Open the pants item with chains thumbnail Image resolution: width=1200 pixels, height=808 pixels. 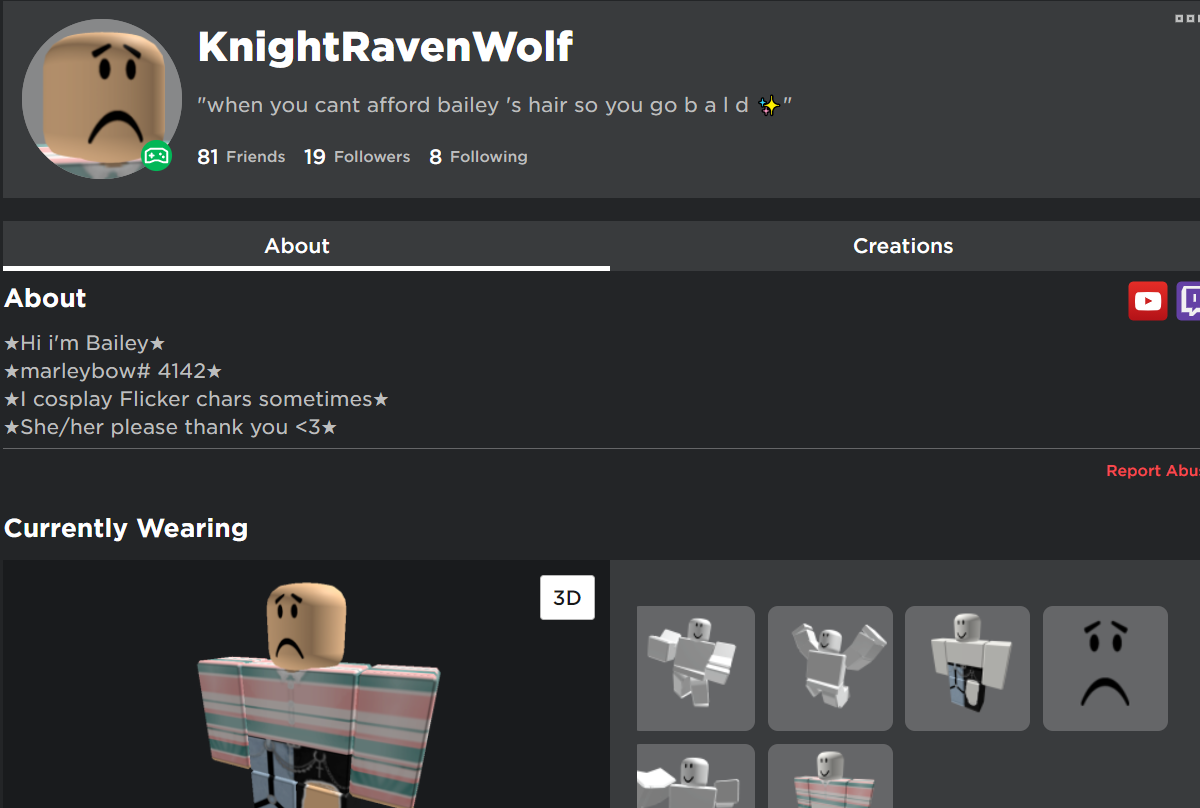click(967, 668)
